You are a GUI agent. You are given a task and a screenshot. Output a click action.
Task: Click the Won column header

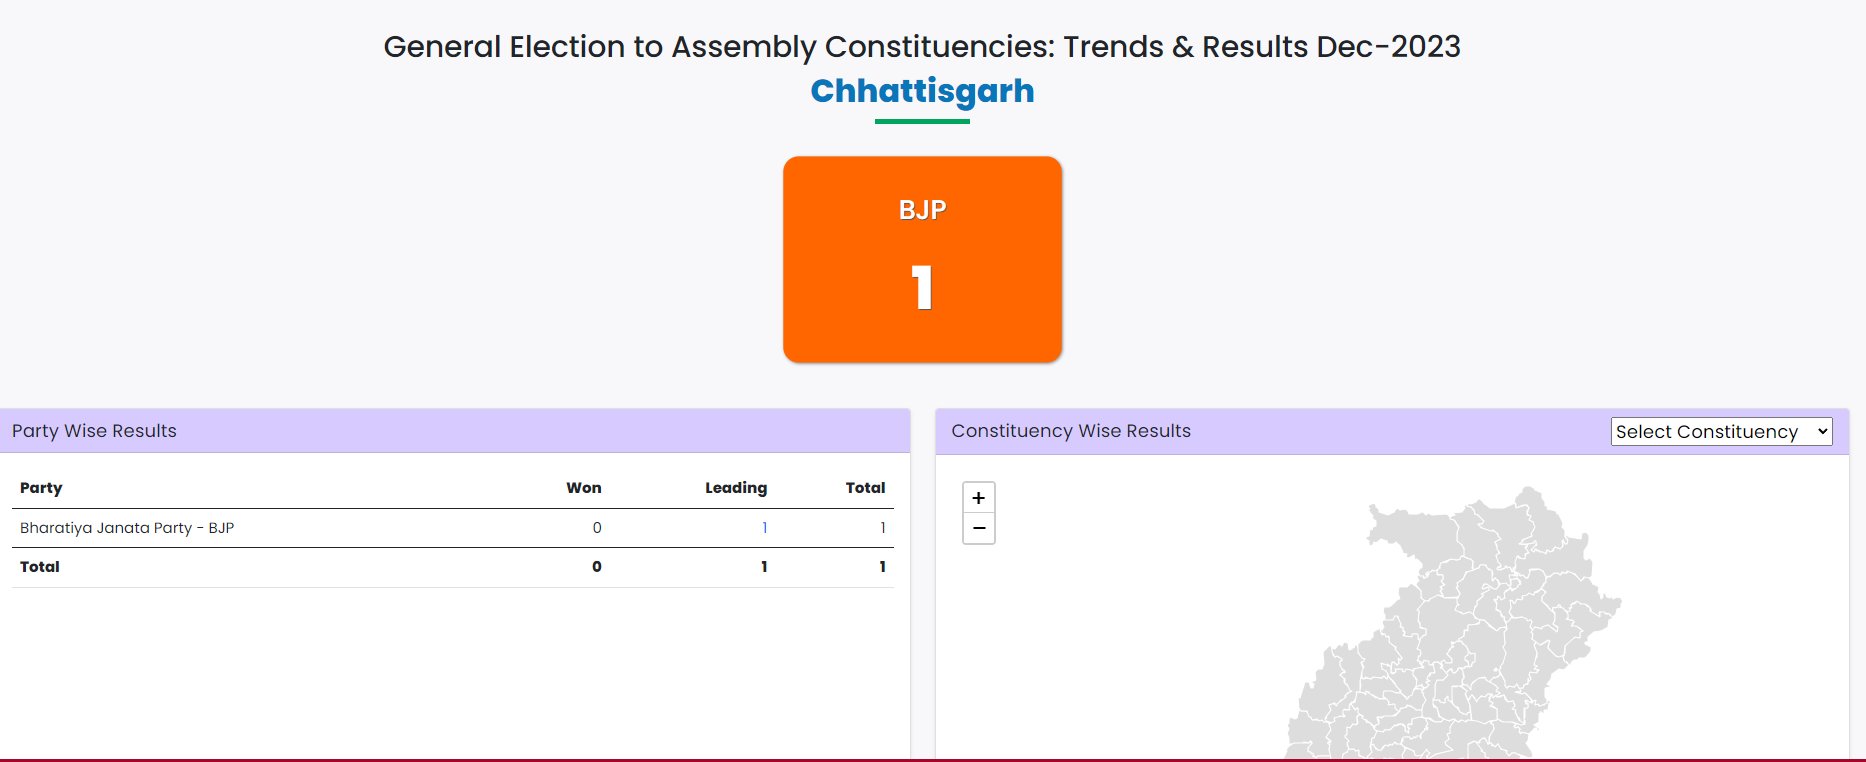click(584, 488)
